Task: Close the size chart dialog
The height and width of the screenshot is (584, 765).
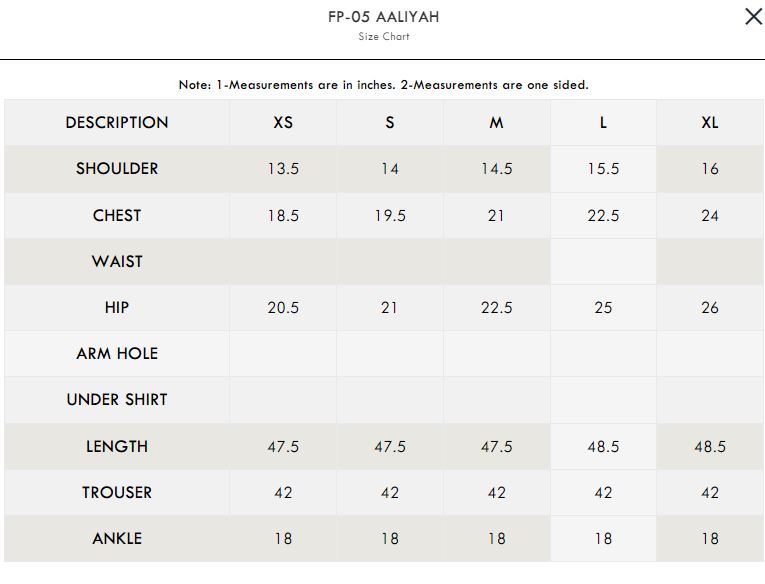Action: (x=753, y=17)
